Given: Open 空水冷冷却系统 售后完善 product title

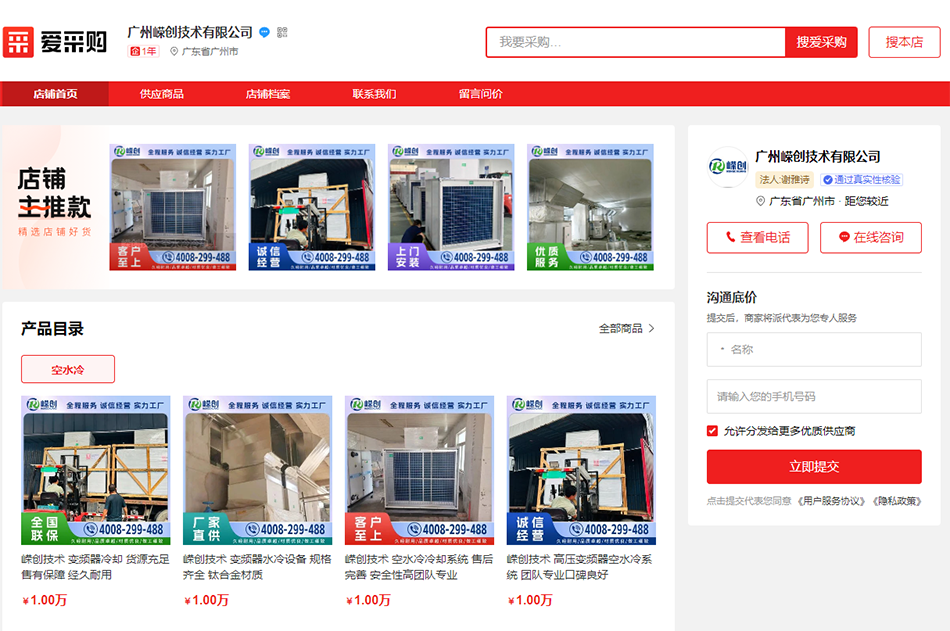Looking at the screenshot, I should click(419, 567).
